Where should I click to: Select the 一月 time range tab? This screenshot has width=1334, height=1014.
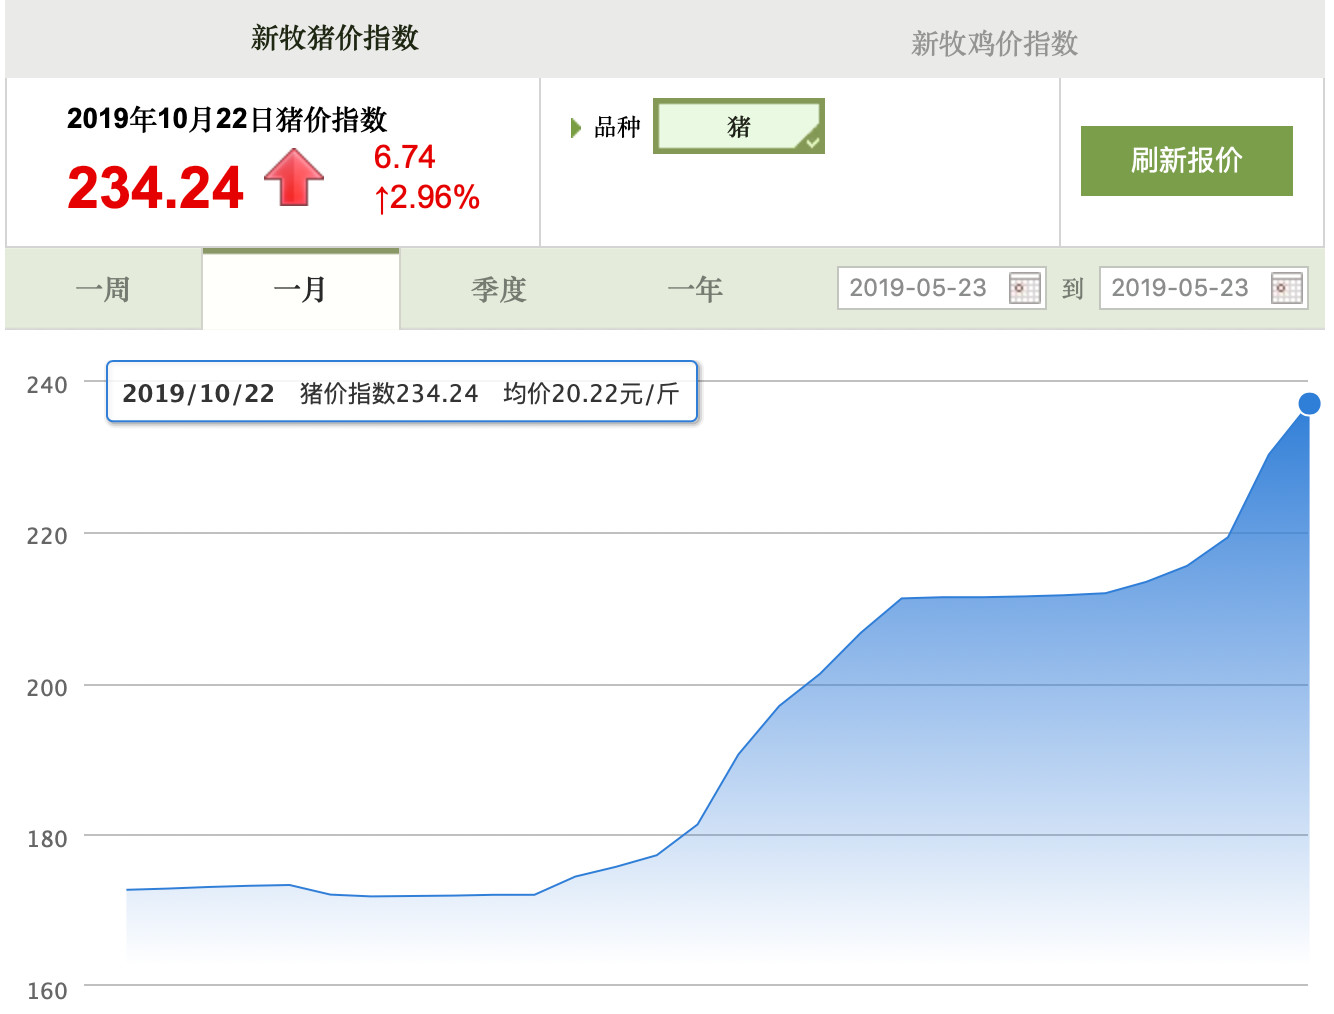(300, 289)
